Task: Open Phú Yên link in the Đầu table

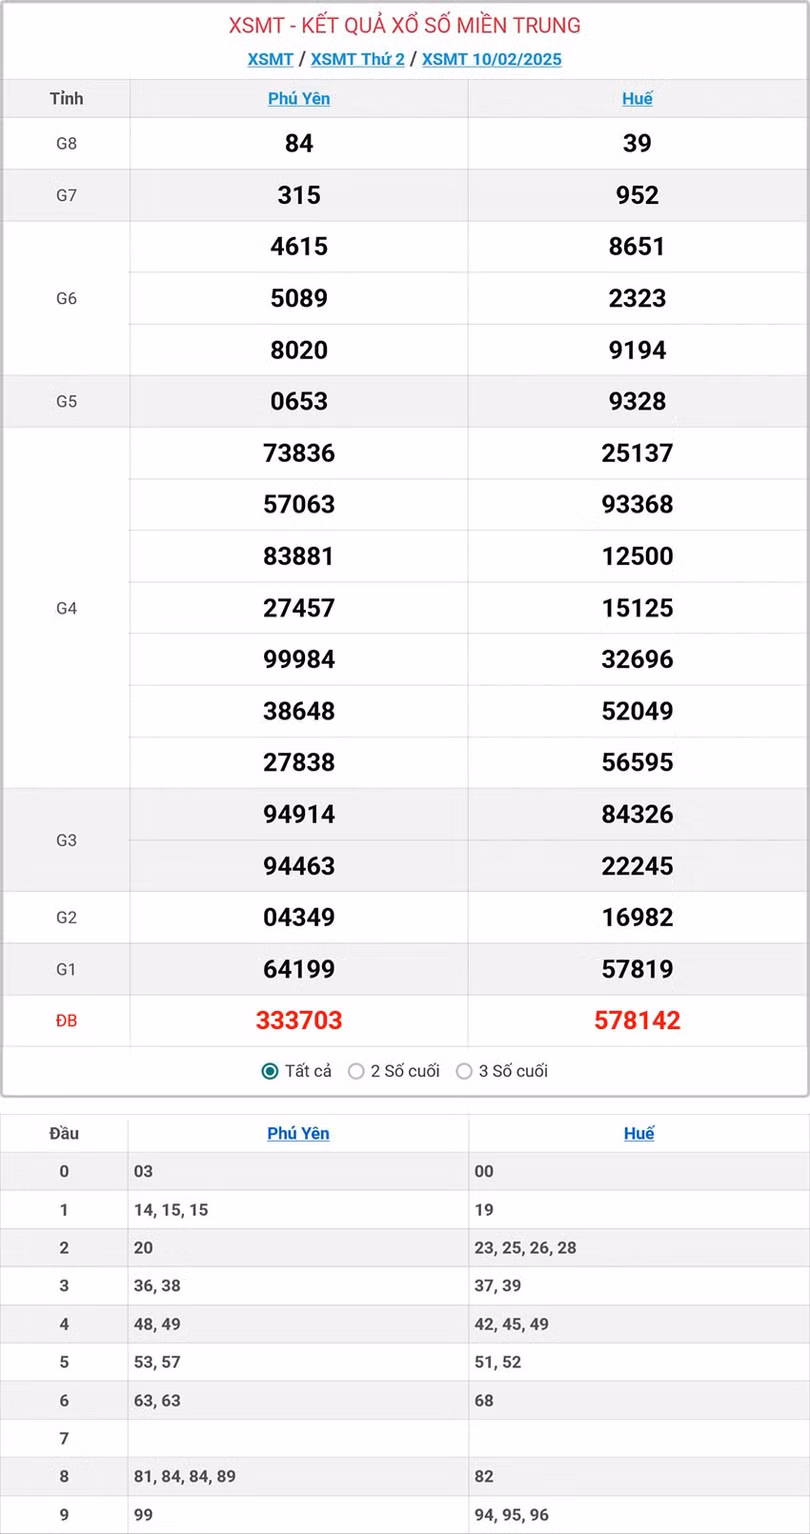Action: coord(298,1133)
